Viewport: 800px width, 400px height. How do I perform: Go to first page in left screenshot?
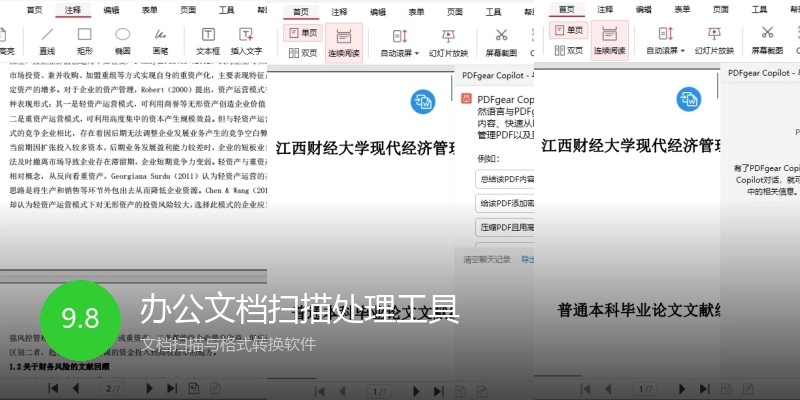(x=53, y=388)
